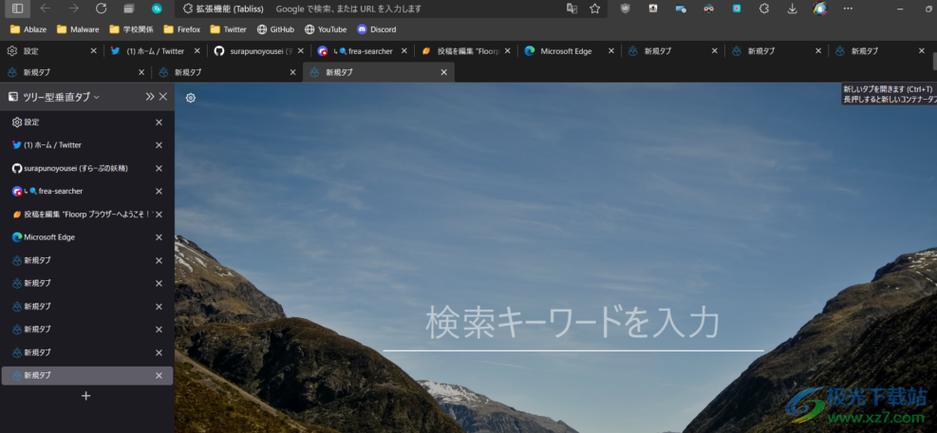Open the extensions puzzle icon
The width and height of the screenshot is (937, 433).
point(764,8)
